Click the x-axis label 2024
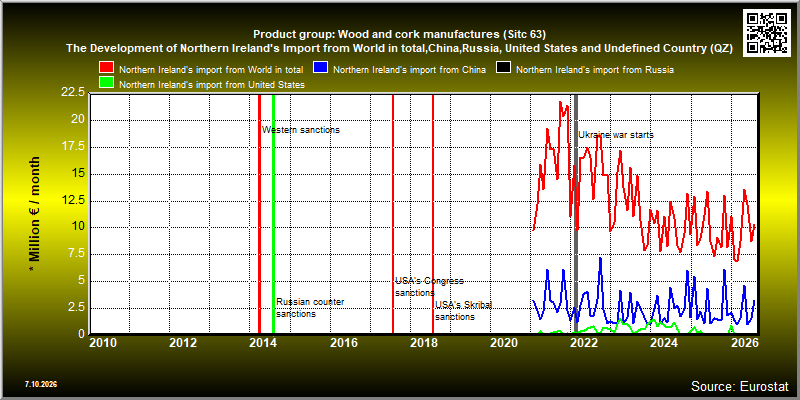The height and width of the screenshot is (400, 800). click(664, 343)
